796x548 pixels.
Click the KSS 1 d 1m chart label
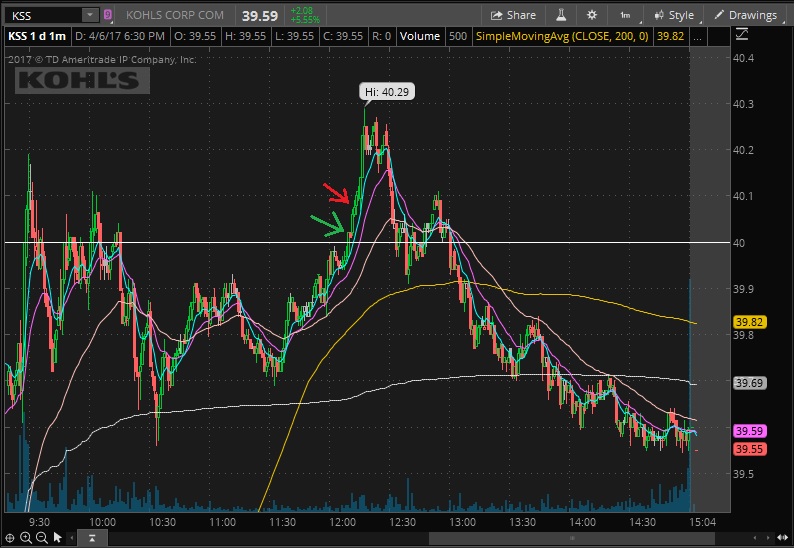[37, 37]
